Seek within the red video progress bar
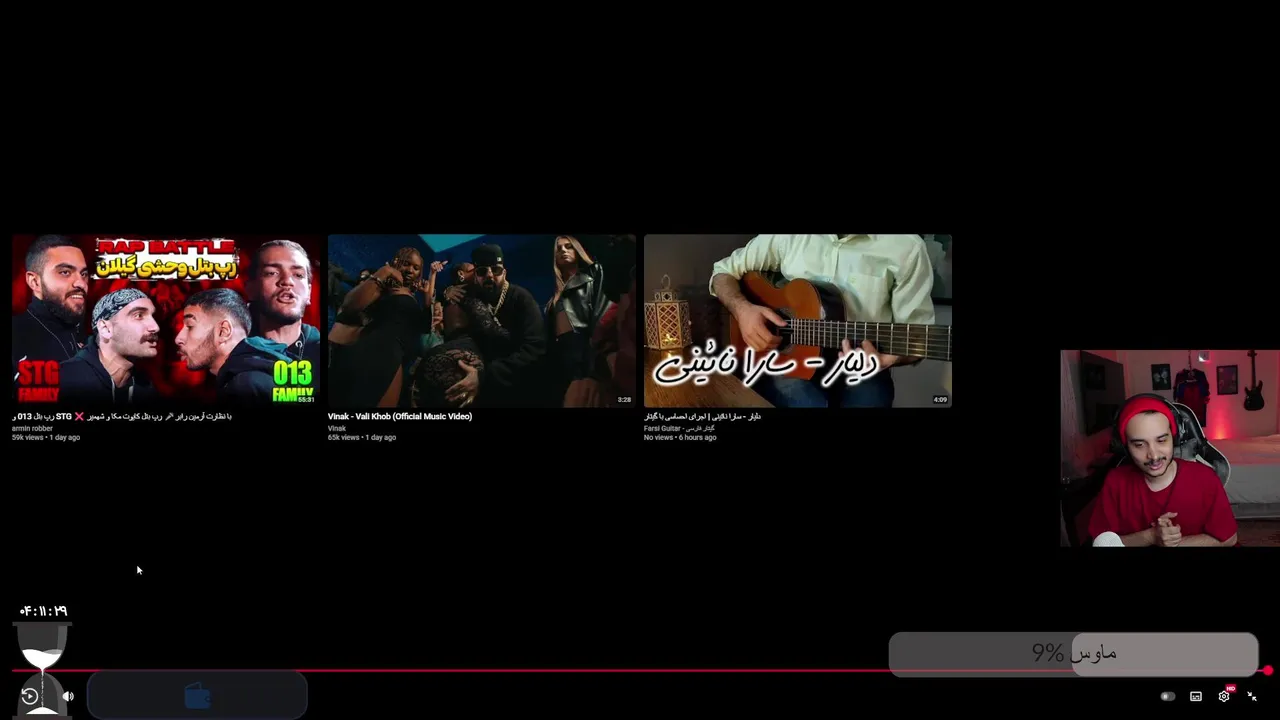The image size is (1280, 720). tap(640, 671)
